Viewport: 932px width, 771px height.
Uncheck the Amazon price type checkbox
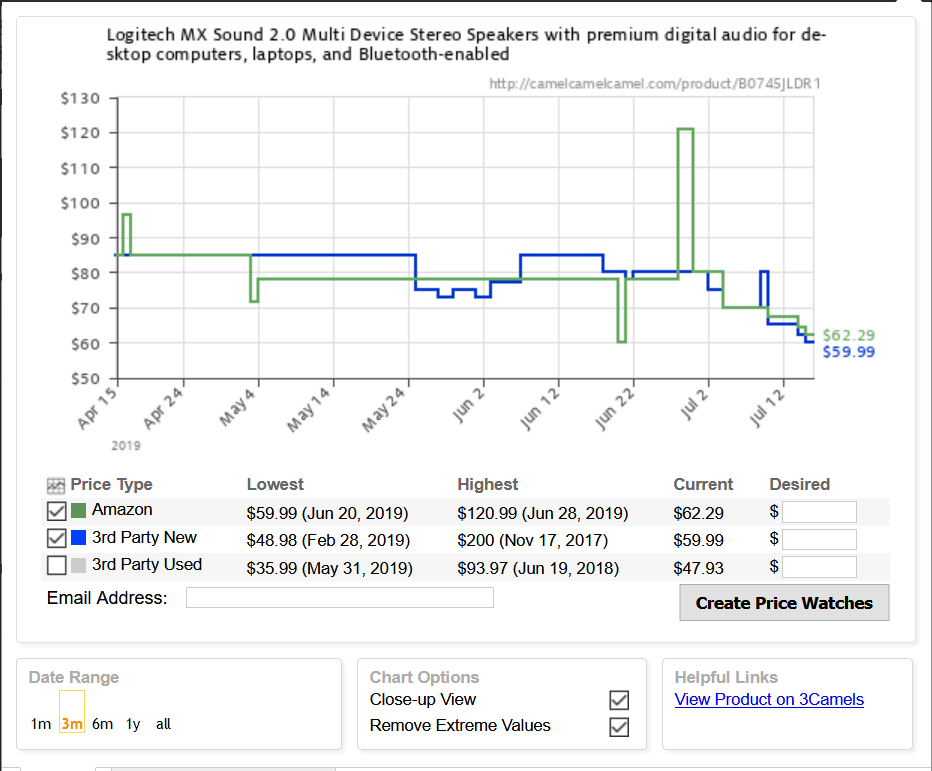point(56,511)
